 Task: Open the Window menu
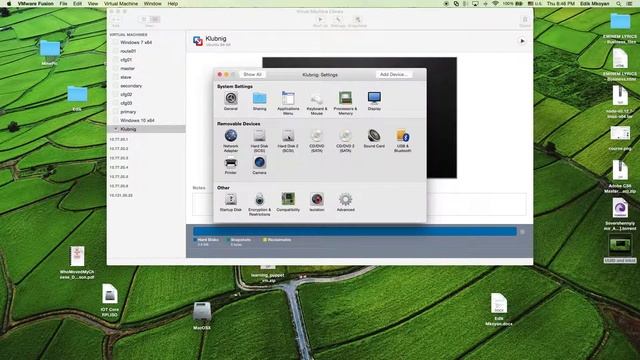point(153,4)
